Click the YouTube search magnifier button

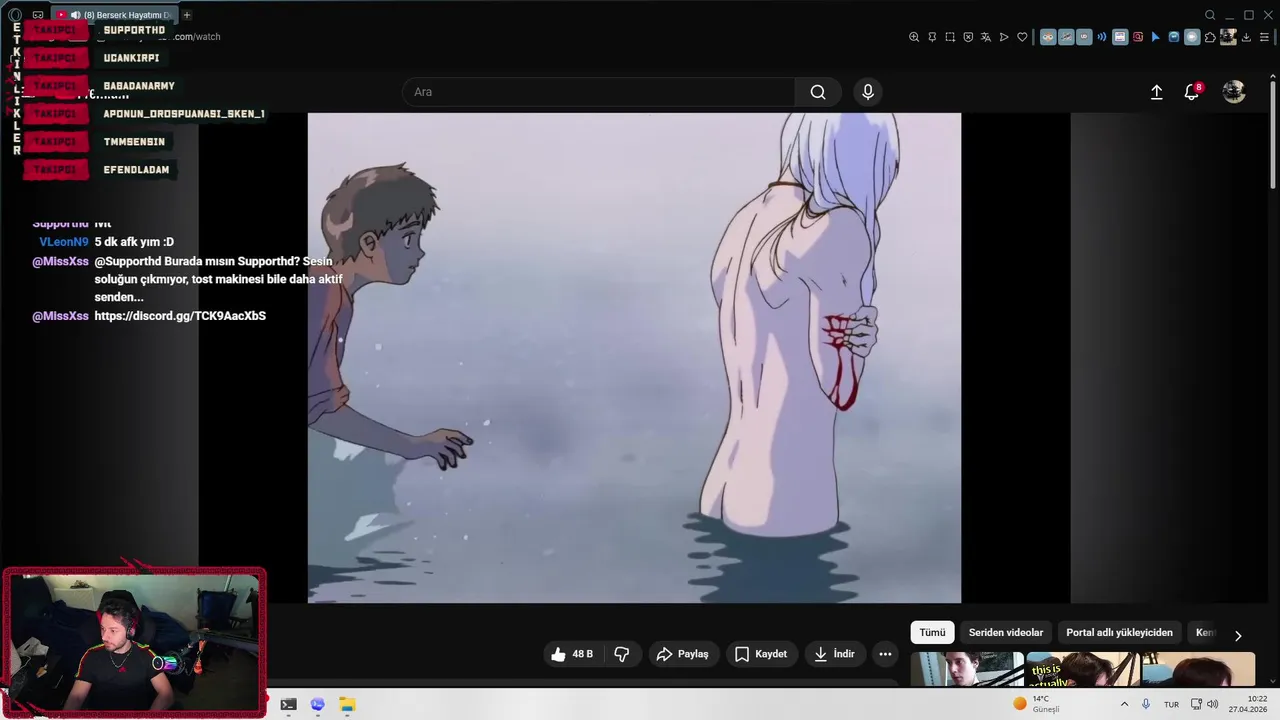coord(818,92)
